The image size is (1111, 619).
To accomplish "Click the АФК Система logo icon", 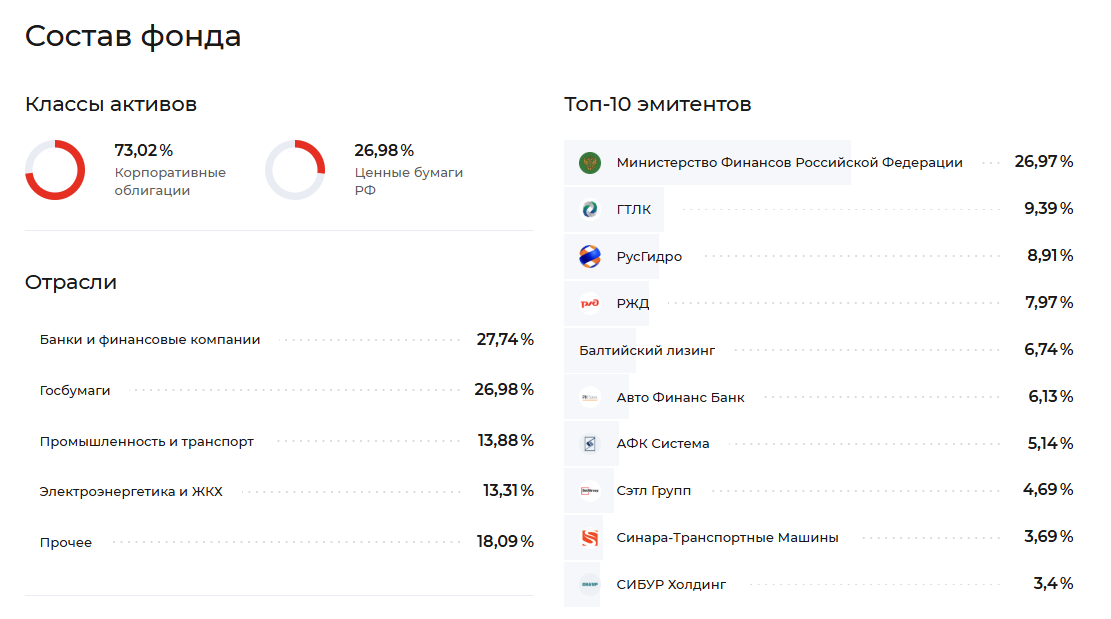I will (590, 444).
